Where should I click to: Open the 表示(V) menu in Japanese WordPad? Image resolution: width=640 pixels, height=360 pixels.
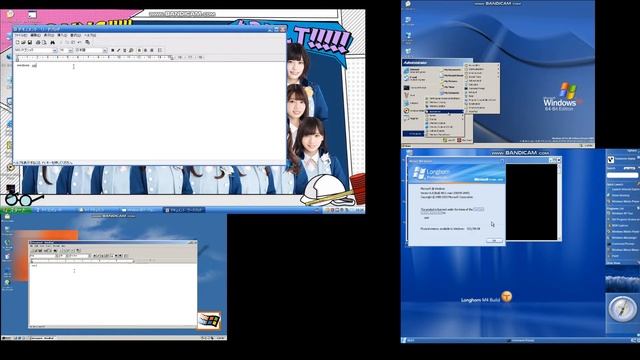(49, 36)
